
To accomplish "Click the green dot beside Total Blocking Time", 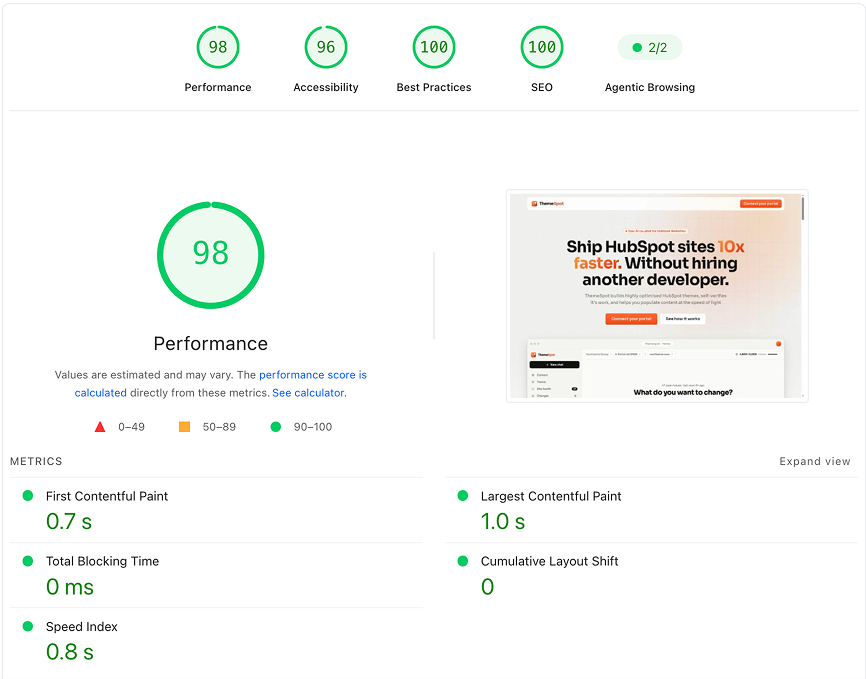I will pos(28,561).
